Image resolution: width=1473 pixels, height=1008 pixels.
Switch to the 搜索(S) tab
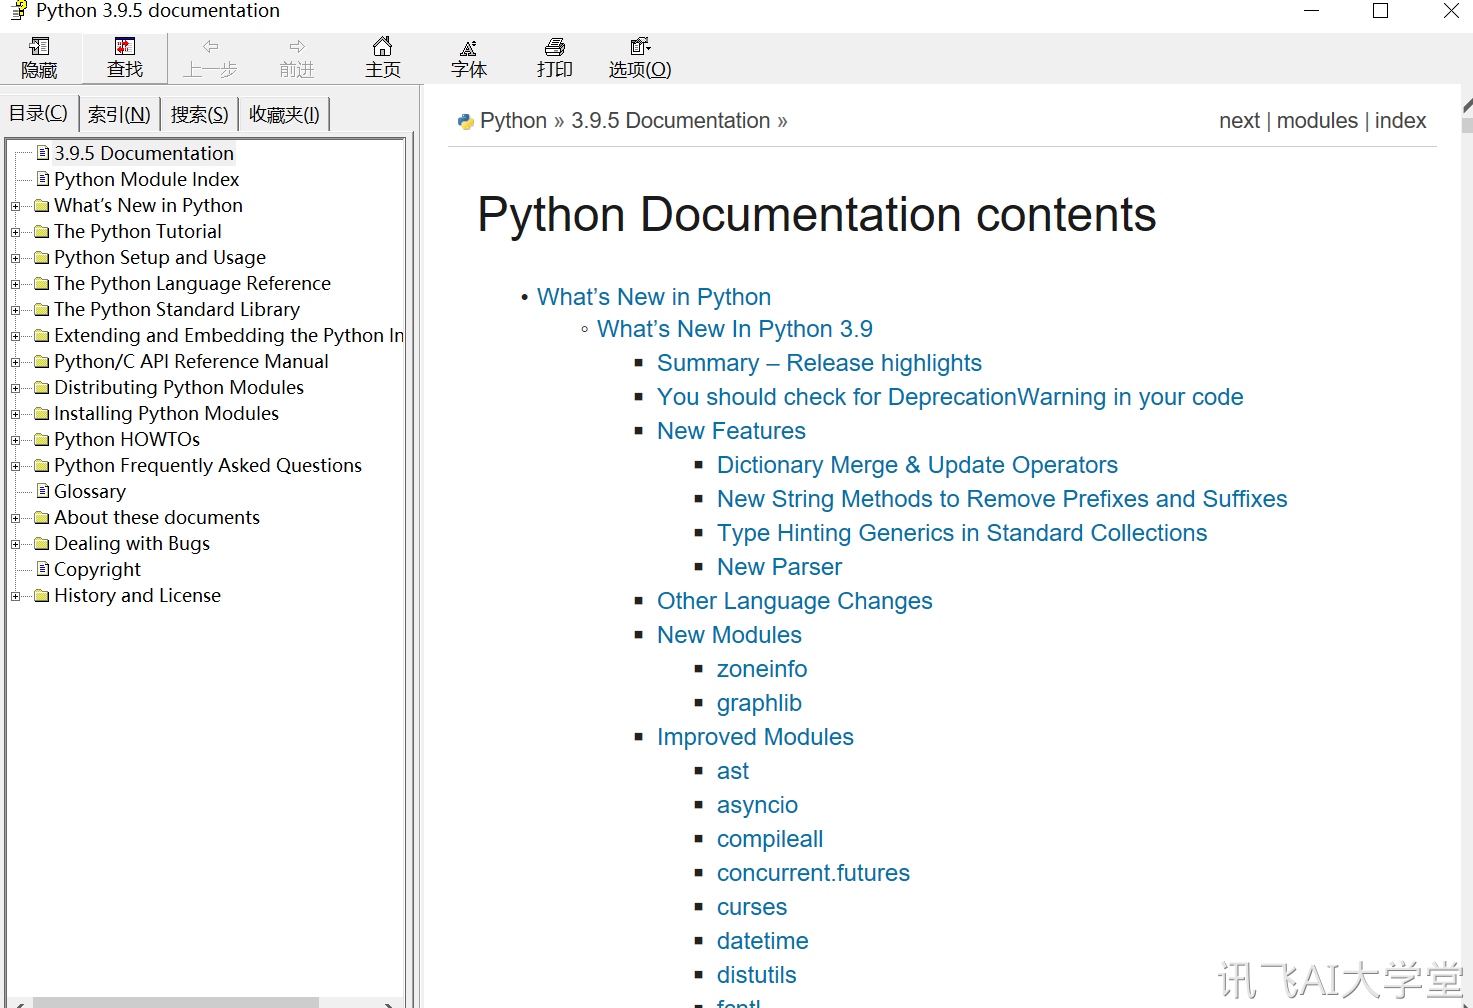199,114
